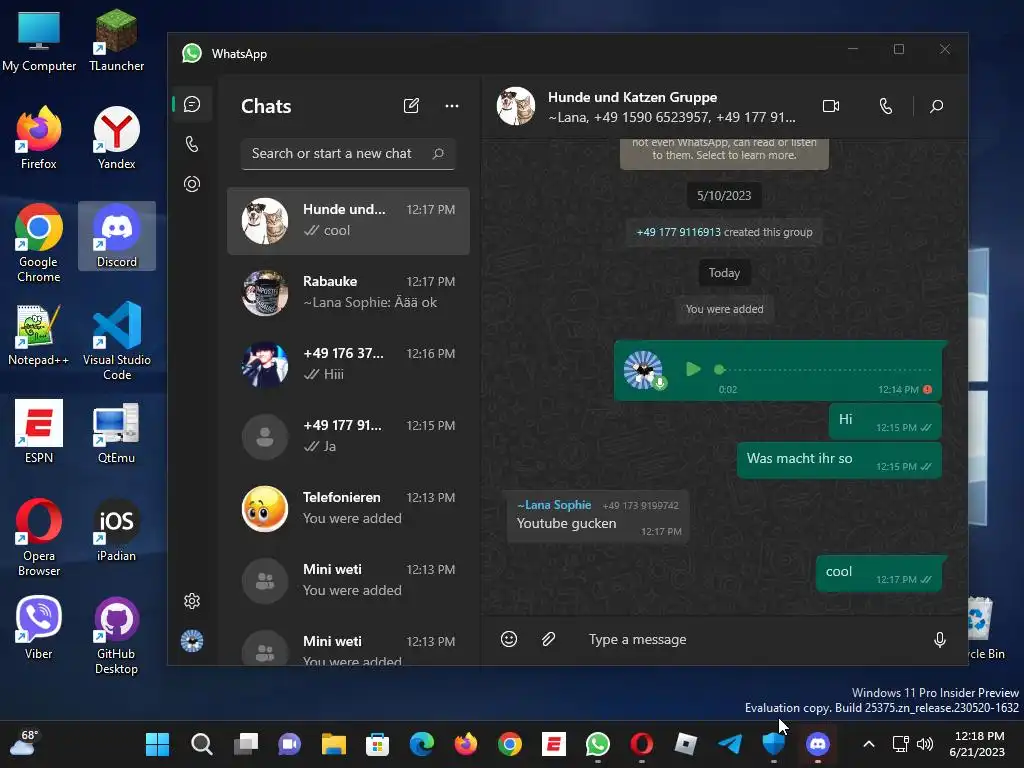This screenshot has width=1024, height=768.
Task: Select the Viber desktop icon
Action: point(39,627)
